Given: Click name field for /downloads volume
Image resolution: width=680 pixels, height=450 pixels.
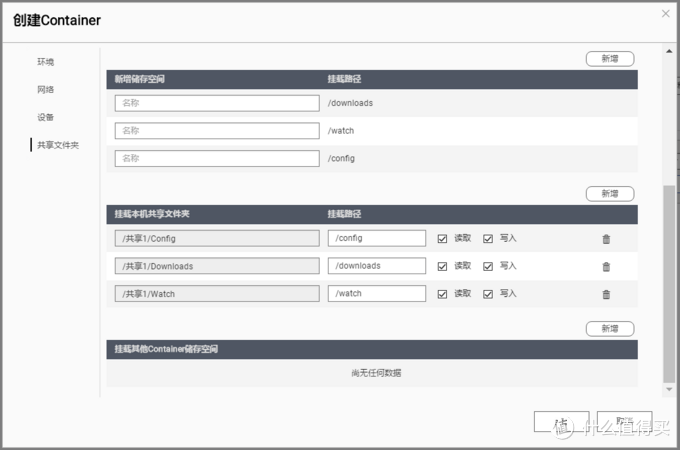Looking at the screenshot, I should pyautogui.click(x=217, y=103).
